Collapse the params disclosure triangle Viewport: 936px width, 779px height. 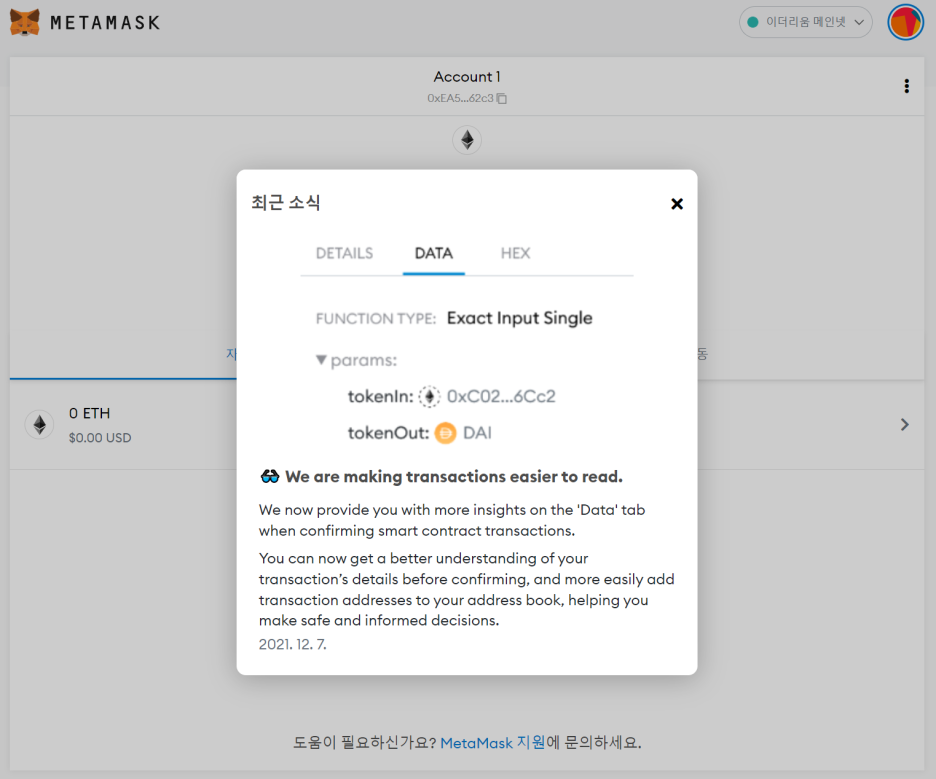pos(321,360)
